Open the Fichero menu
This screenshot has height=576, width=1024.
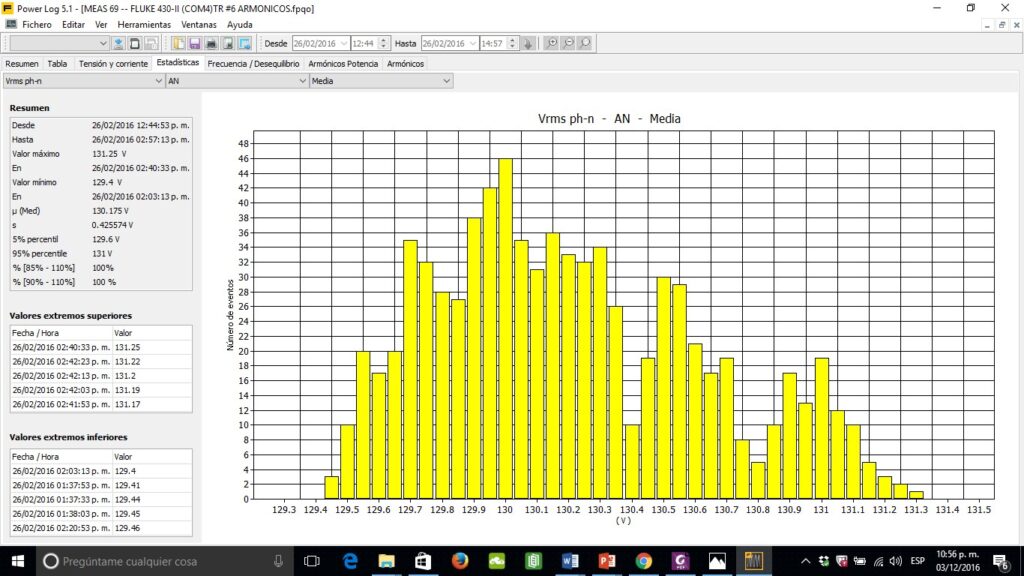pos(37,24)
